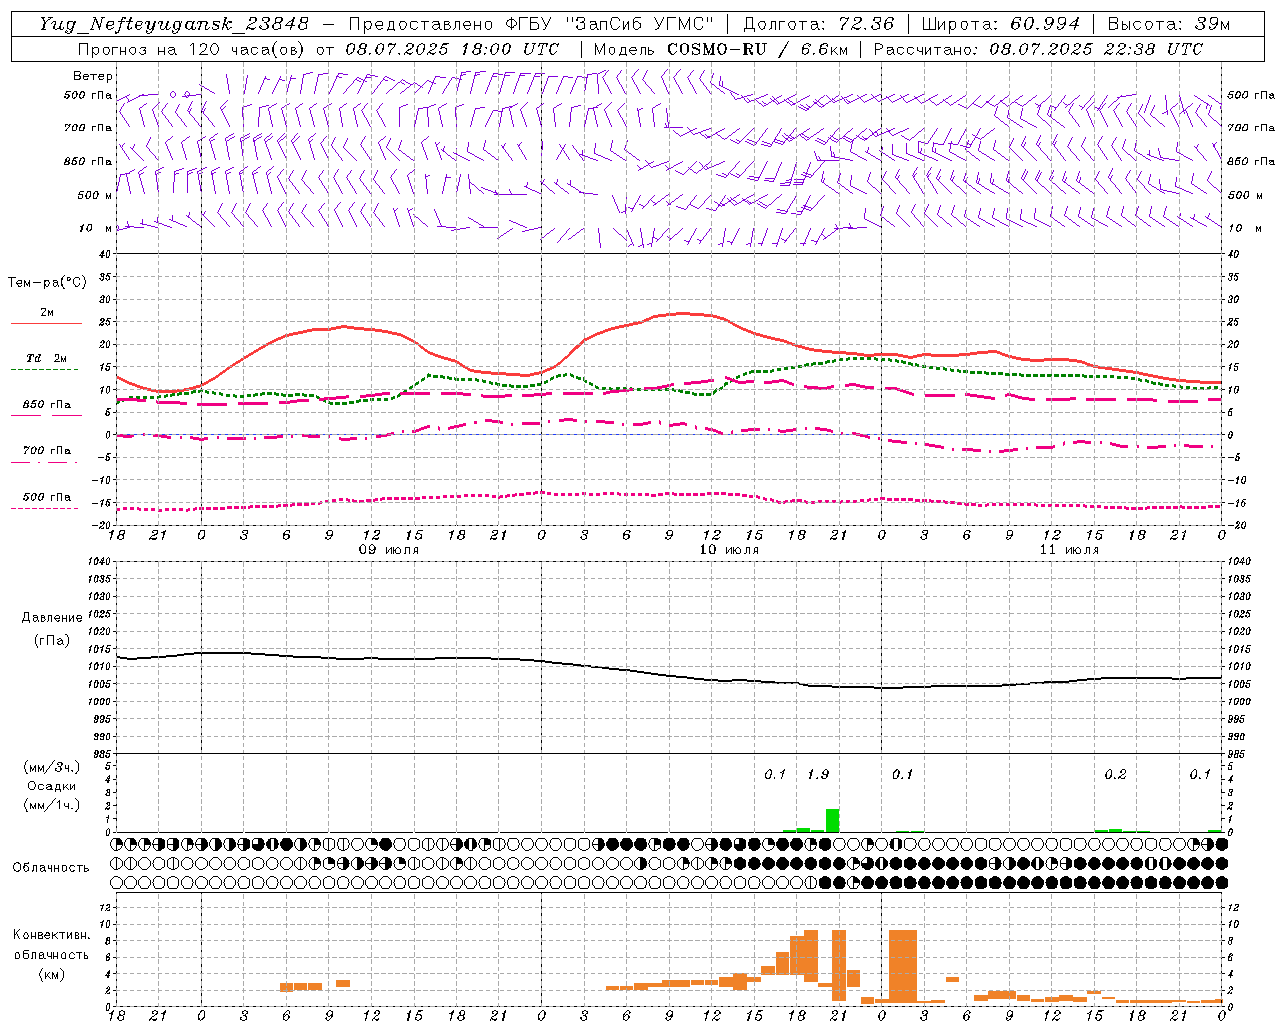
Task: Click the Долгота: 72.36 header value
Action: click(819, 24)
